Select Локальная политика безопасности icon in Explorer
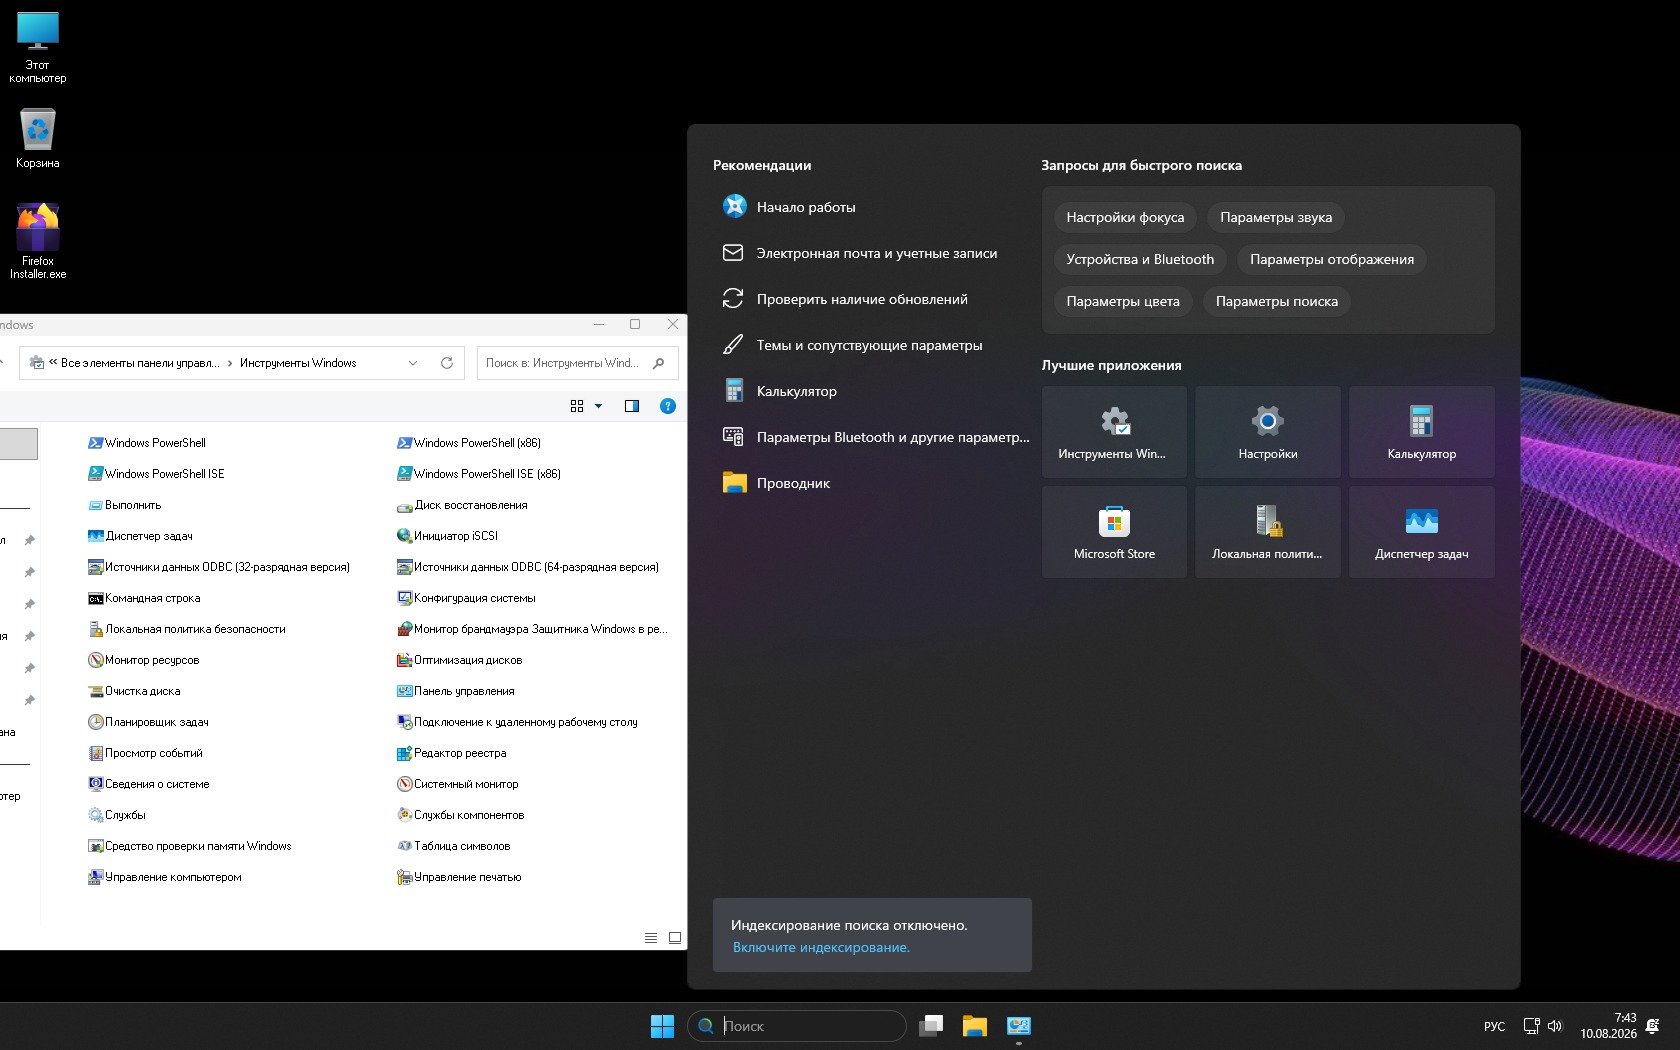The image size is (1680, 1050). [96, 629]
